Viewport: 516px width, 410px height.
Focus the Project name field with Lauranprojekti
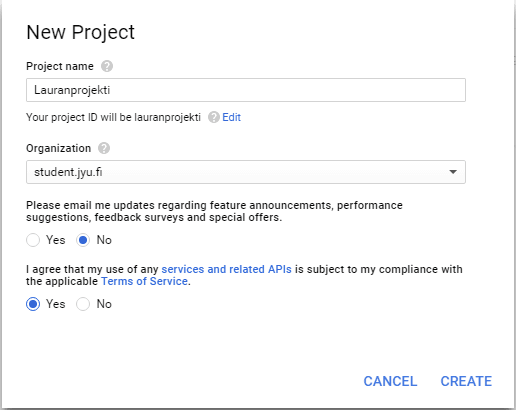[246, 90]
